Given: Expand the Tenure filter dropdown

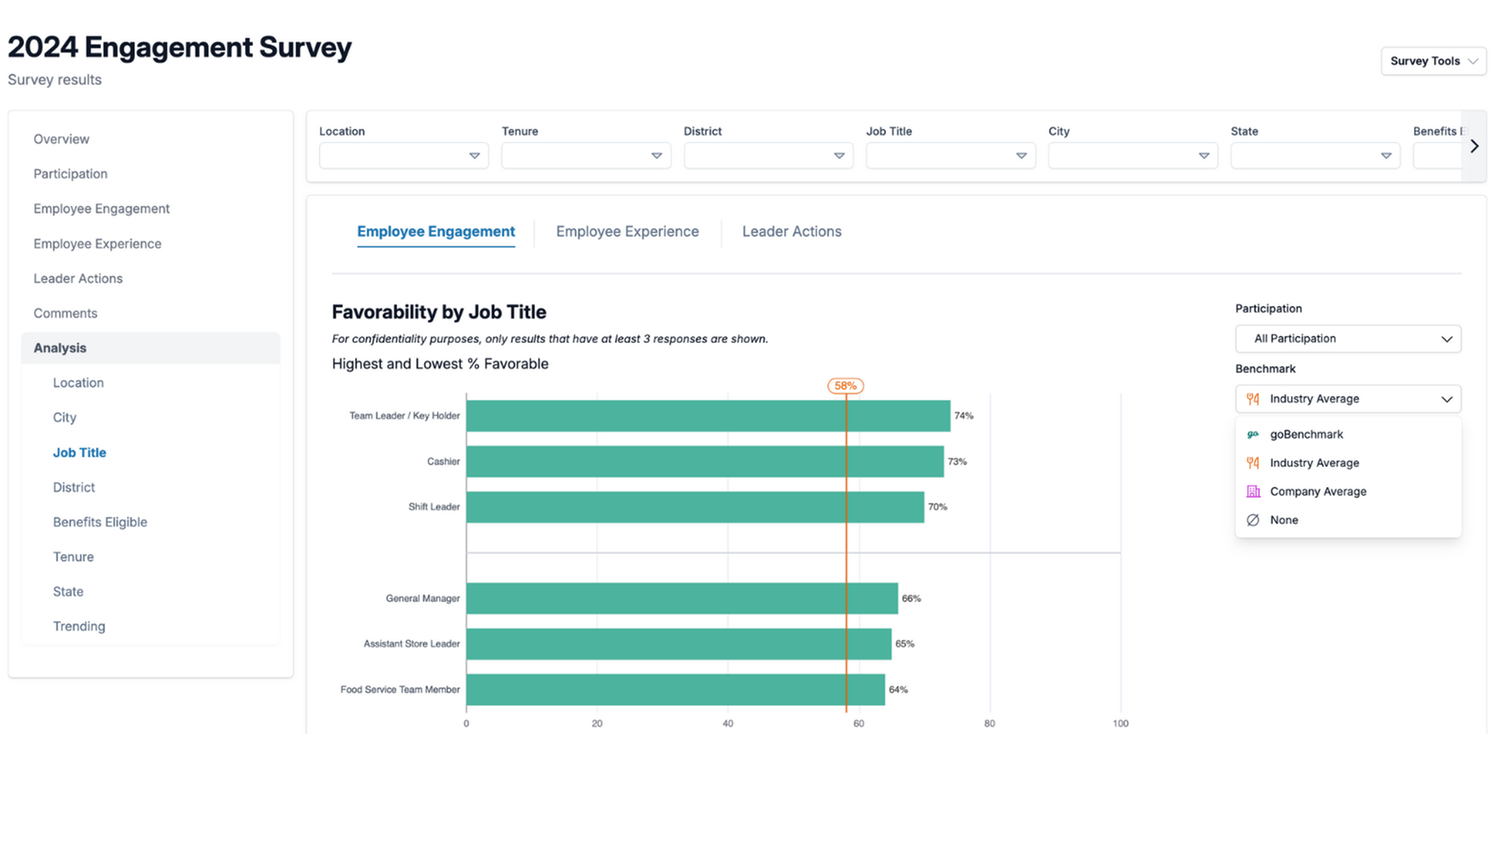Looking at the screenshot, I should pyautogui.click(x=585, y=155).
